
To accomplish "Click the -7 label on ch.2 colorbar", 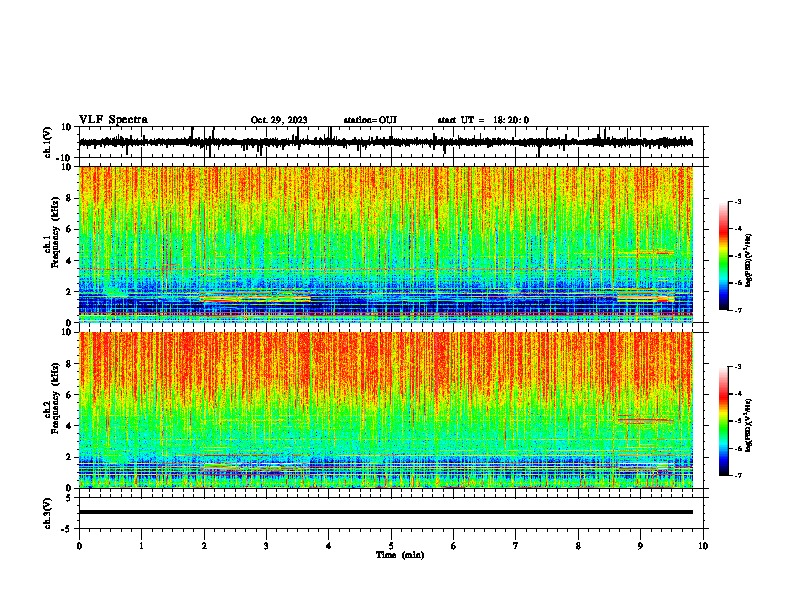I will click(x=738, y=475).
